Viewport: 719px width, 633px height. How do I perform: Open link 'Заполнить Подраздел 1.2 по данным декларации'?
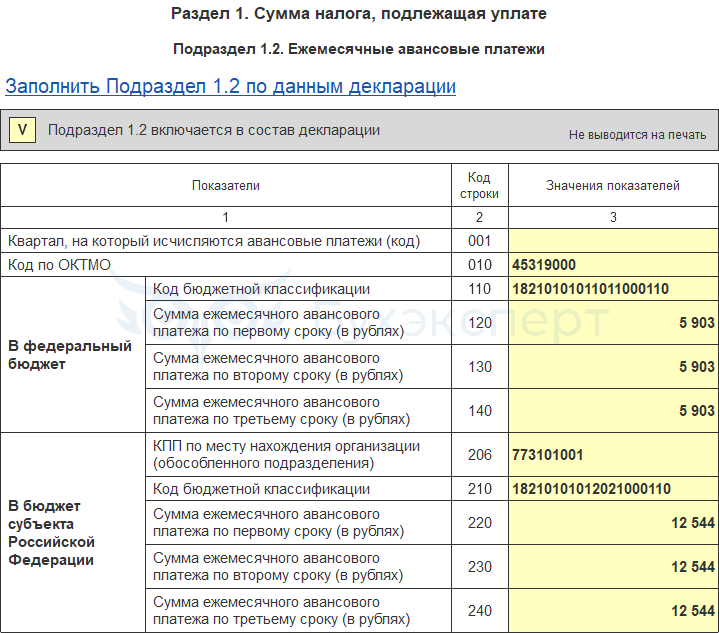click(x=230, y=86)
